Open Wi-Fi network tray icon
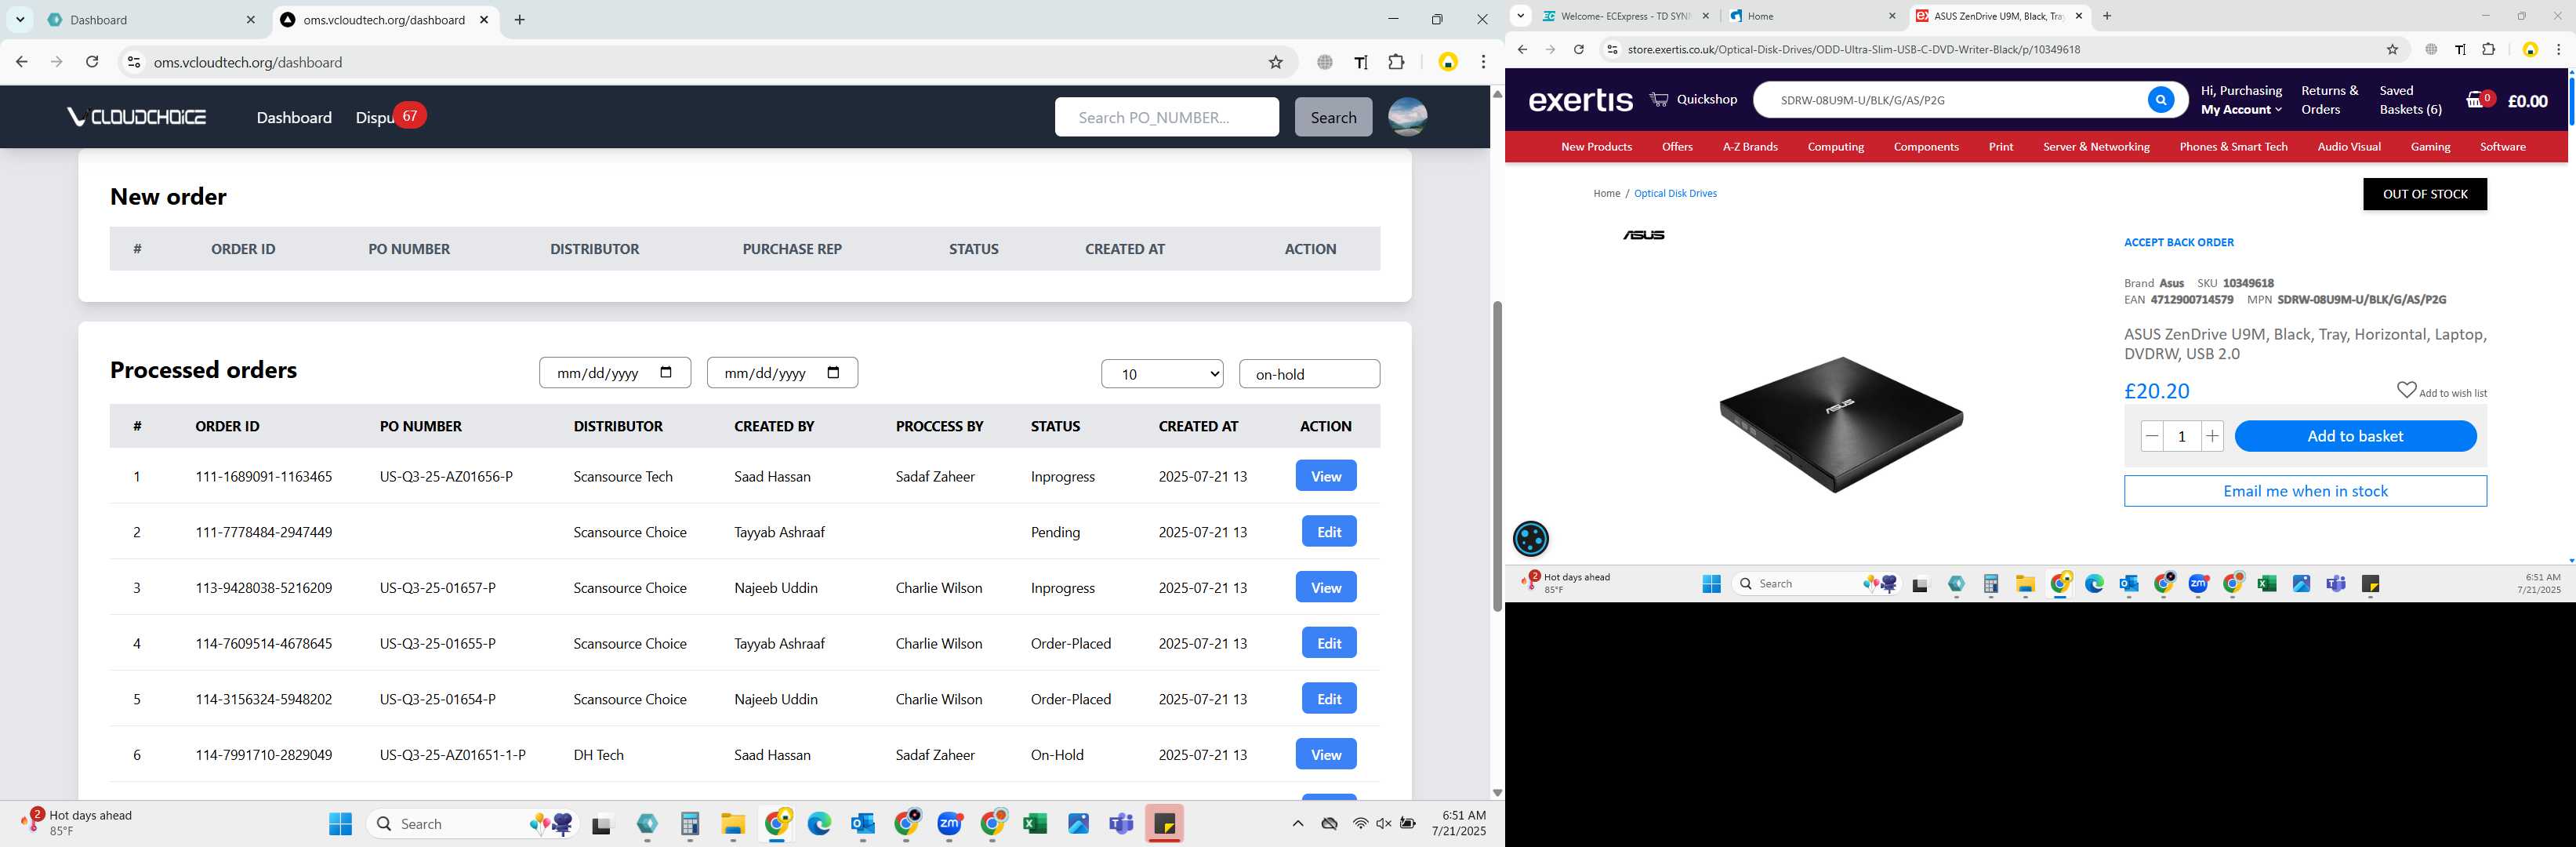Screen dimensions: 2576x847 tap(1360, 824)
